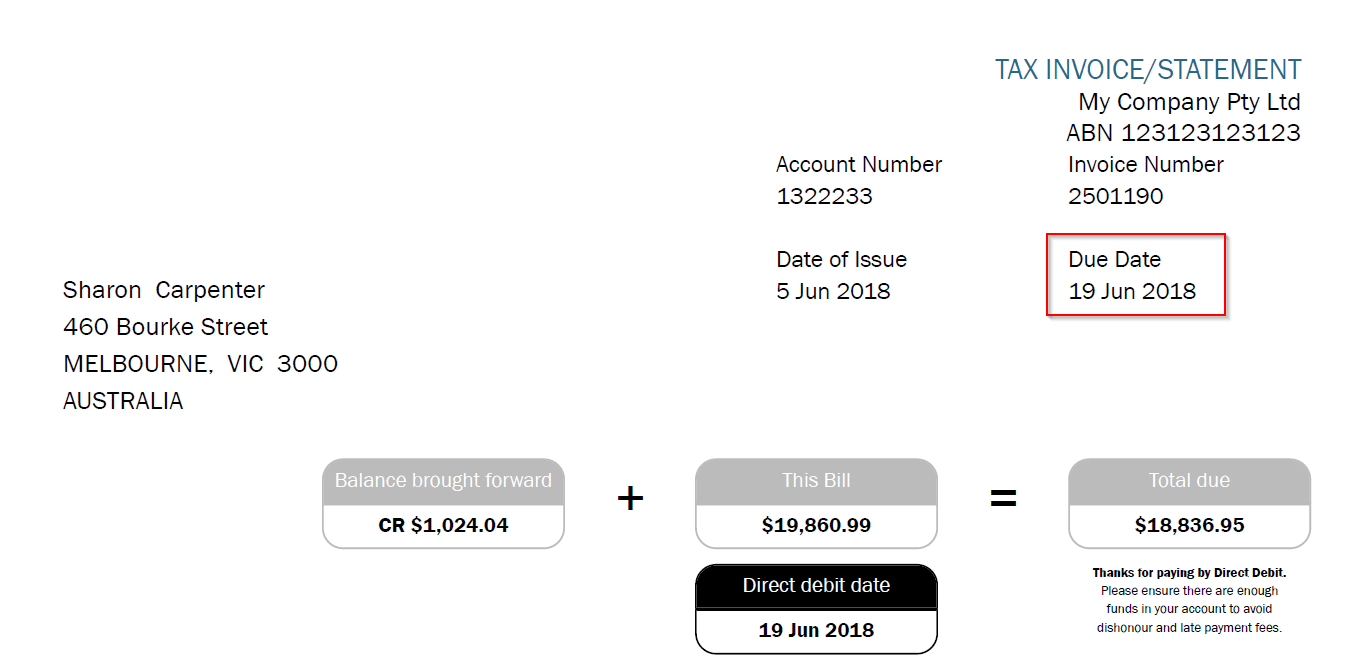This screenshot has width=1357, height=664.
Task: Click the Date of Issue label
Action: tap(841, 260)
